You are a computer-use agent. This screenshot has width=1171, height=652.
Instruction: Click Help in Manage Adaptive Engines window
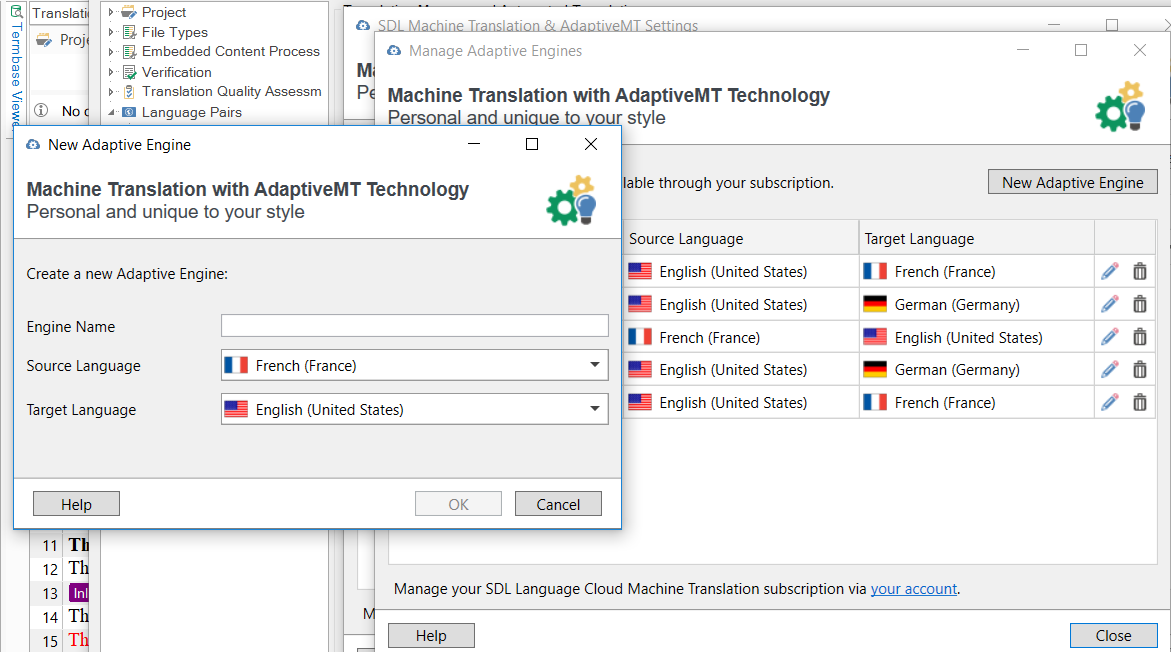pyautogui.click(x=431, y=636)
